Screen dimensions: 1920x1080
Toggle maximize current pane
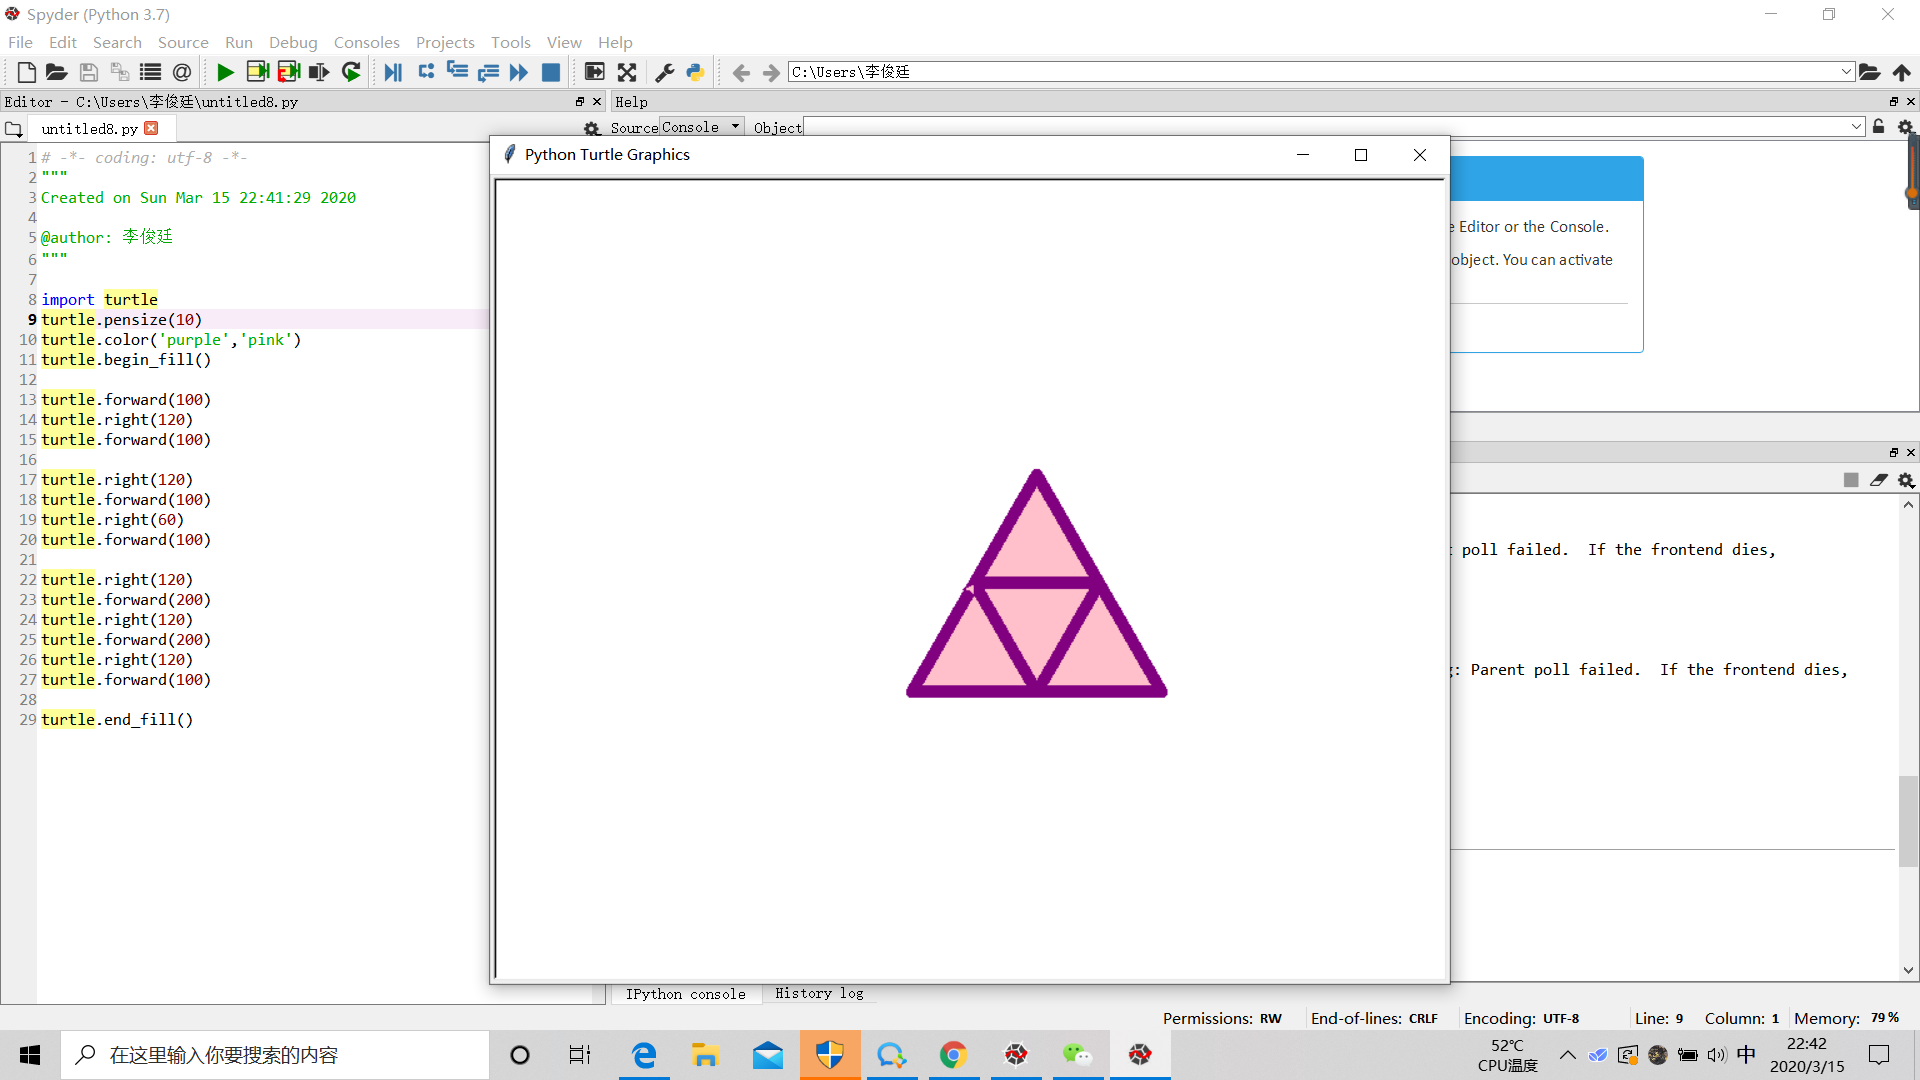point(594,72)
